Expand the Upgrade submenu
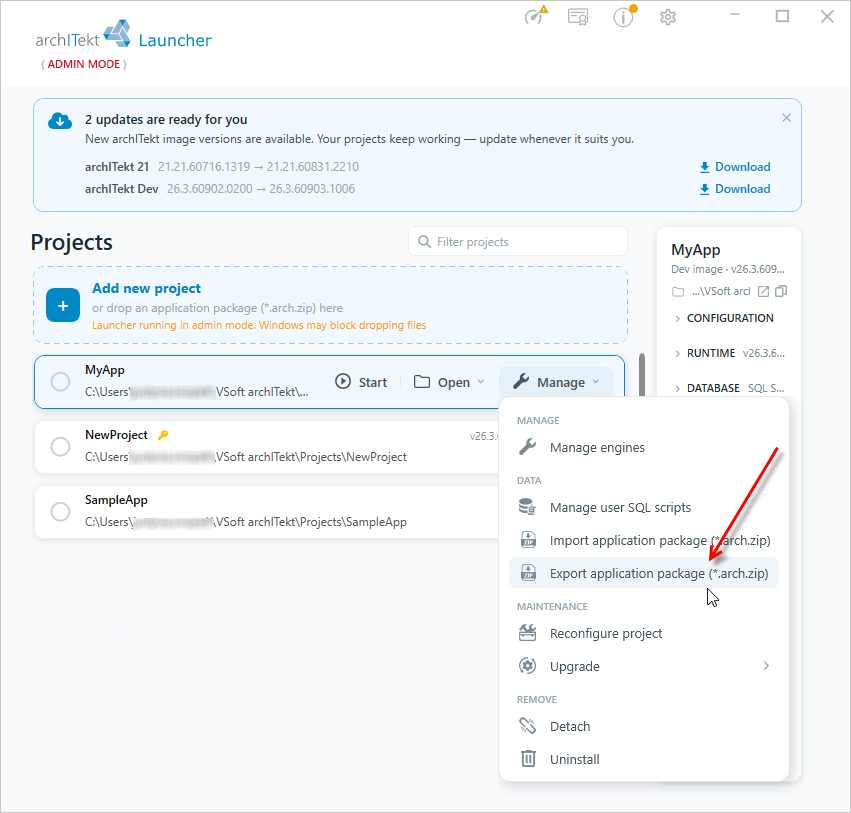851x813 pixels. click(644, 666)
